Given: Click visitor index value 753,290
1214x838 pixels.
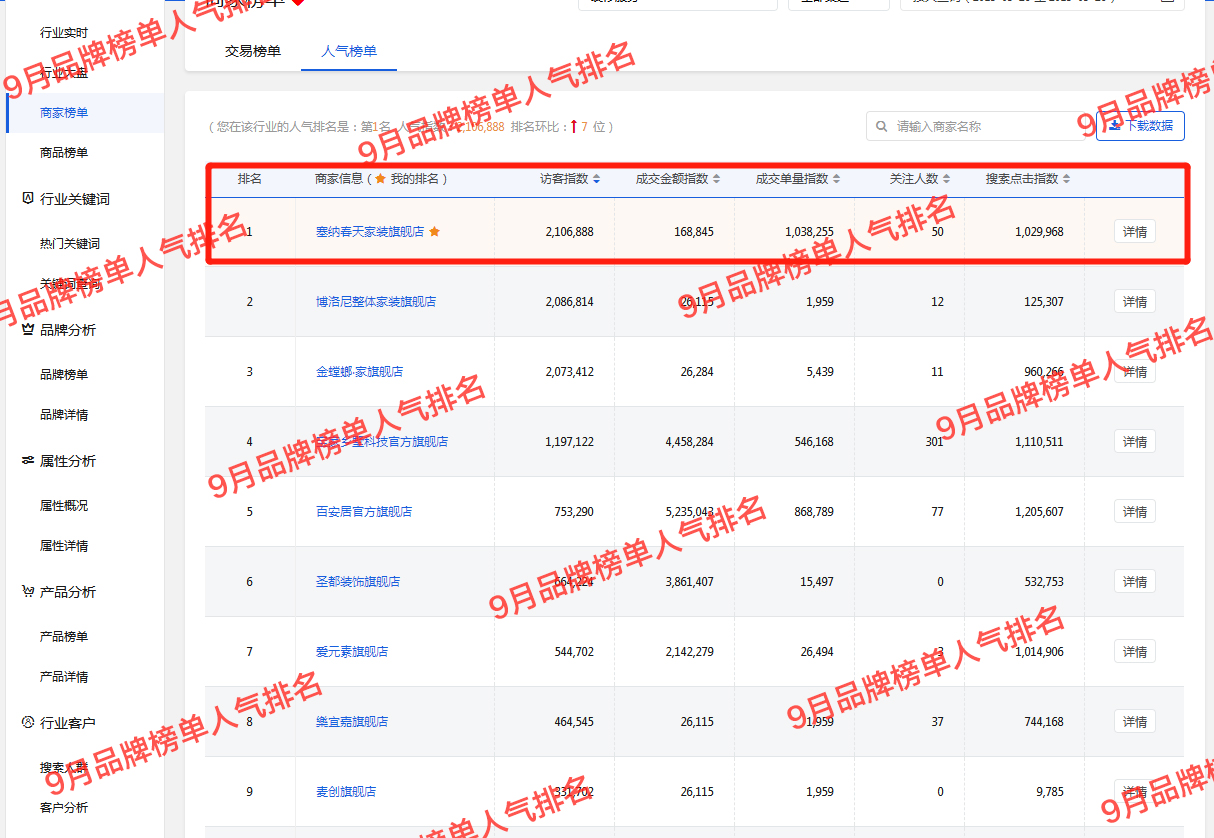Looking at the screenshot, I should click(x=574, y=512).
